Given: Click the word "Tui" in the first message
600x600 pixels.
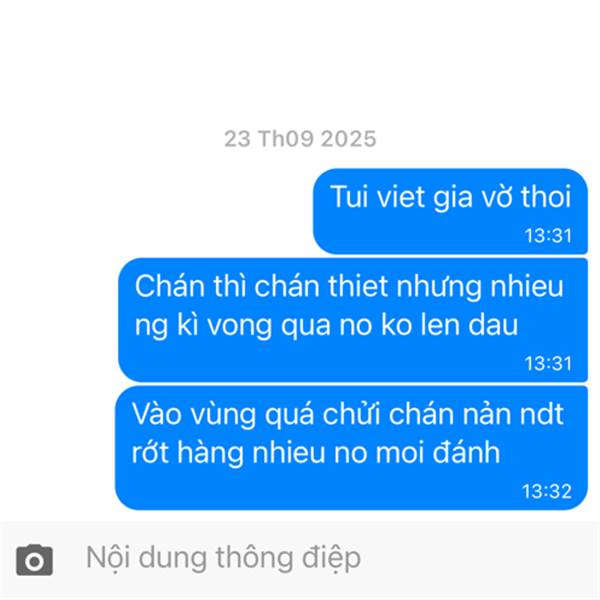Looking at the screenshot, I should coord(347,197).
